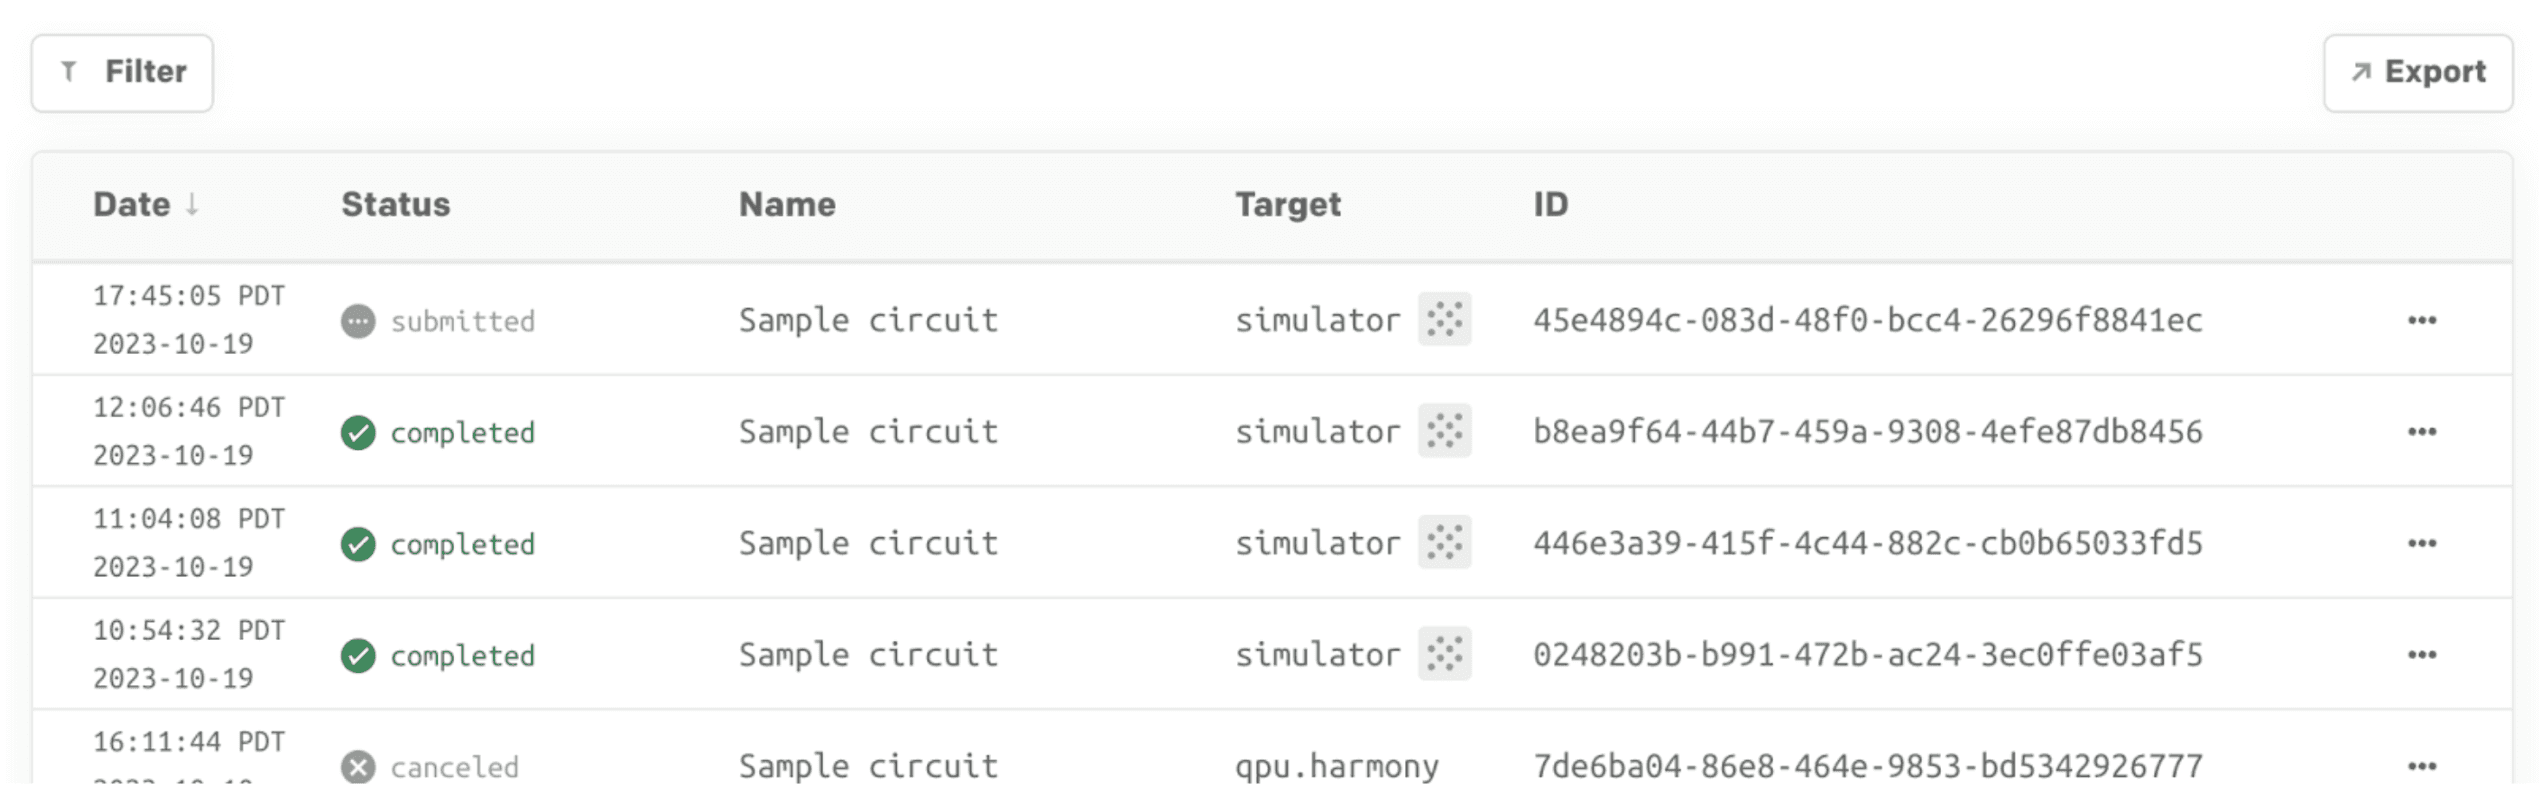This screenshot has width=2546, height=806.
Task: Select the Target column header
Action: pyautogui.click(x=1288, y=205)
